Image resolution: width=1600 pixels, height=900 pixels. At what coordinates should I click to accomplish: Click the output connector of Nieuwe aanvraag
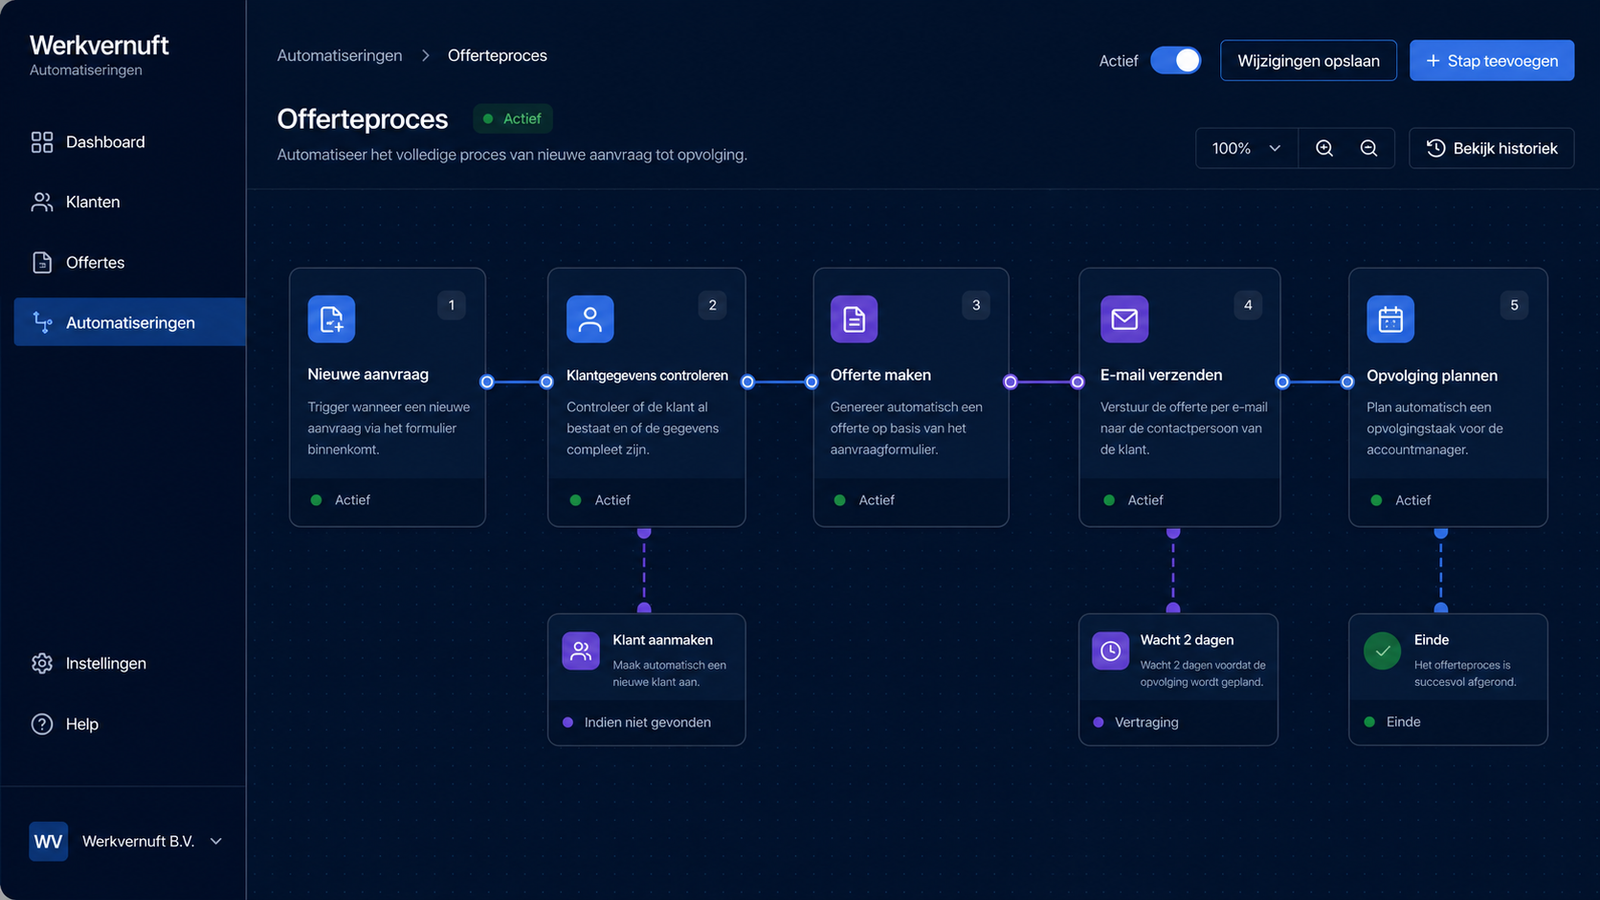pos(487,382)
